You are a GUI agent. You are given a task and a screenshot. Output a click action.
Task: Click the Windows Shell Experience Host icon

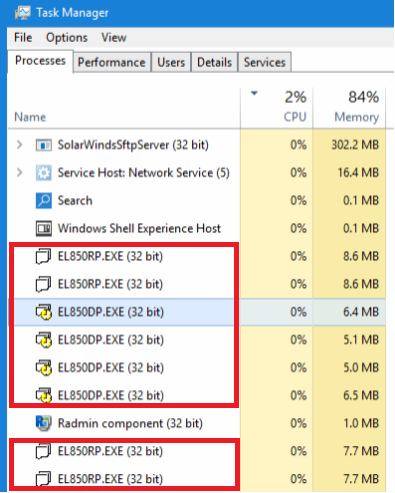pos(44,229)
